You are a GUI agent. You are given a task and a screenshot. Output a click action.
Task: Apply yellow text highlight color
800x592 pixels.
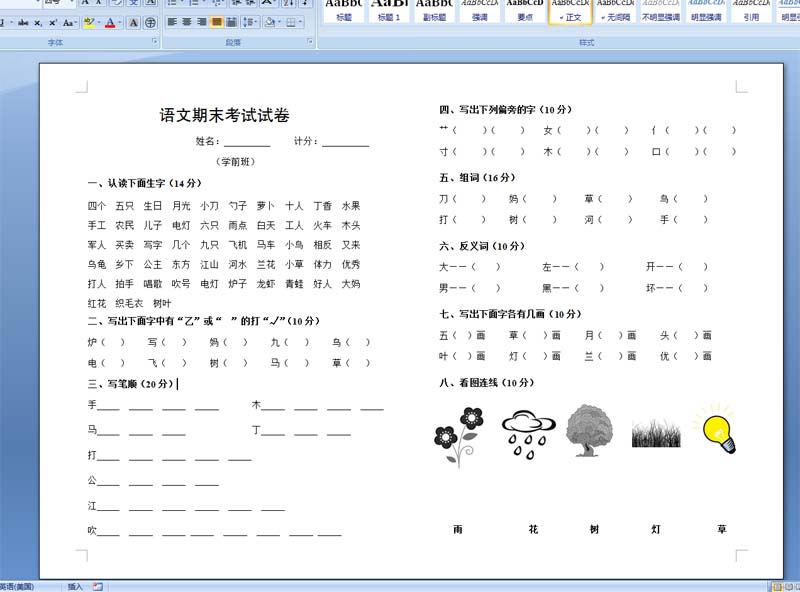point(89,22)
